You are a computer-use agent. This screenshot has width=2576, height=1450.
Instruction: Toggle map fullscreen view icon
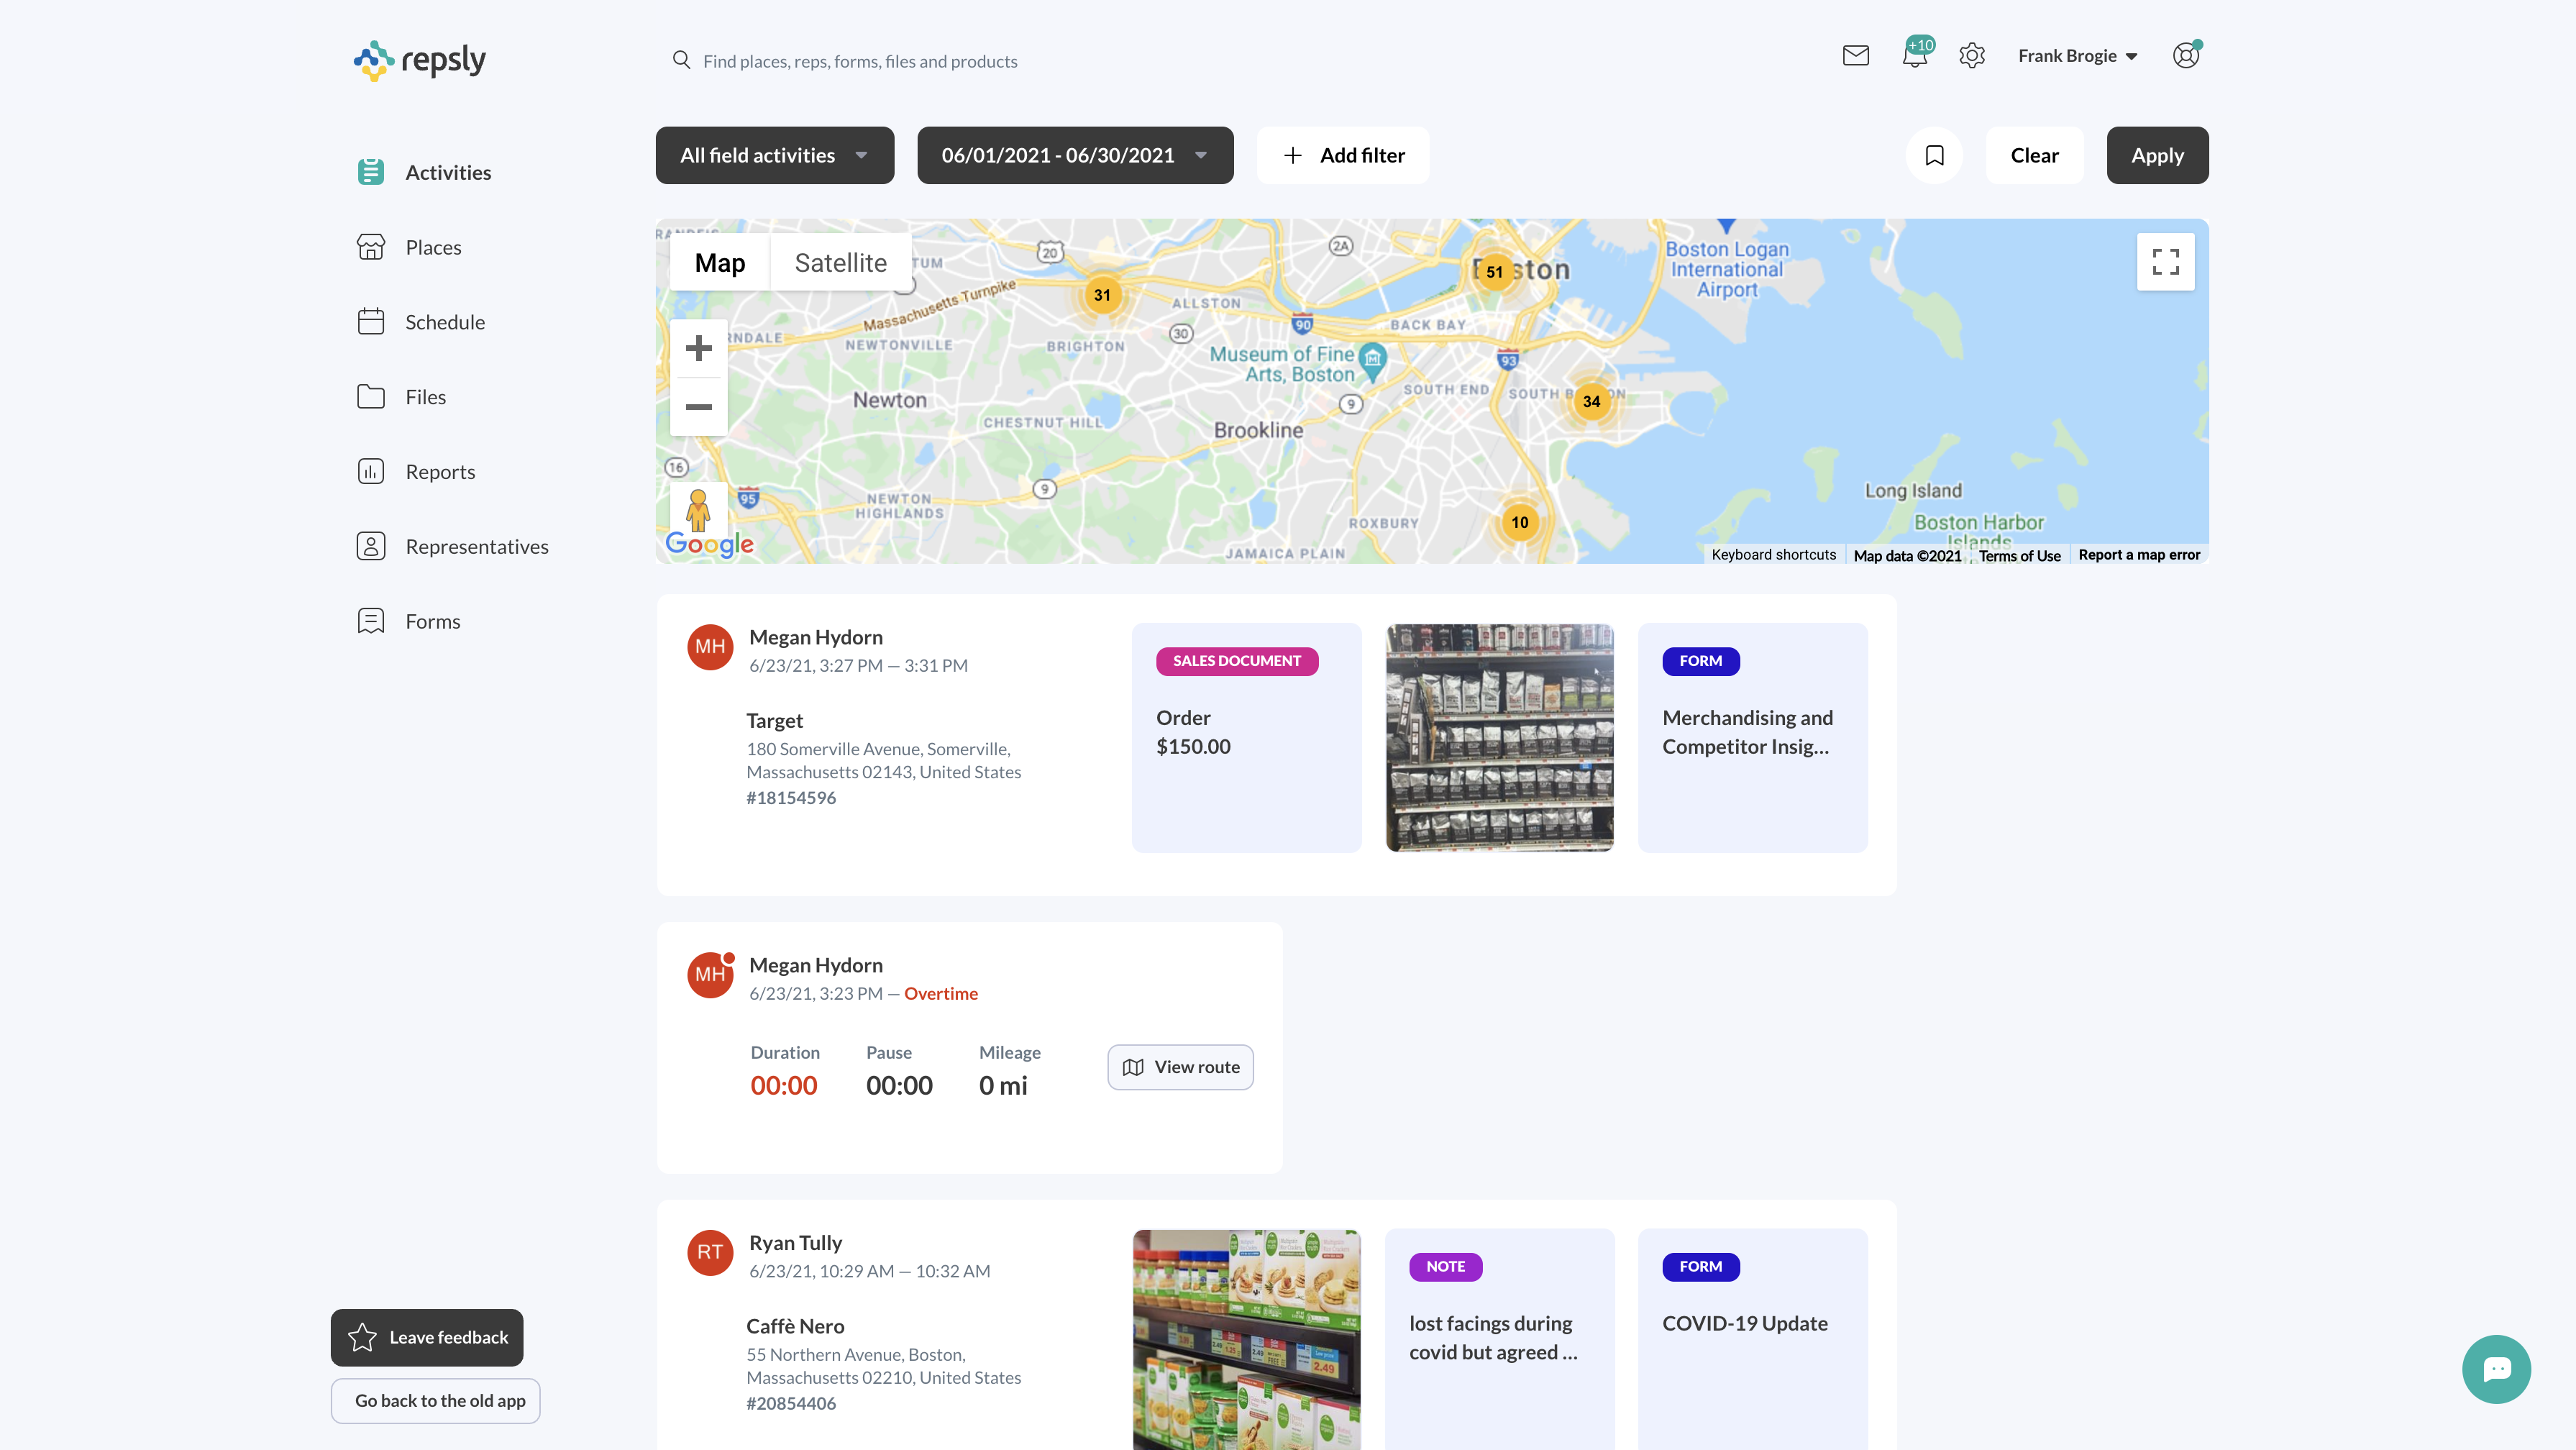click(2165, 262)
